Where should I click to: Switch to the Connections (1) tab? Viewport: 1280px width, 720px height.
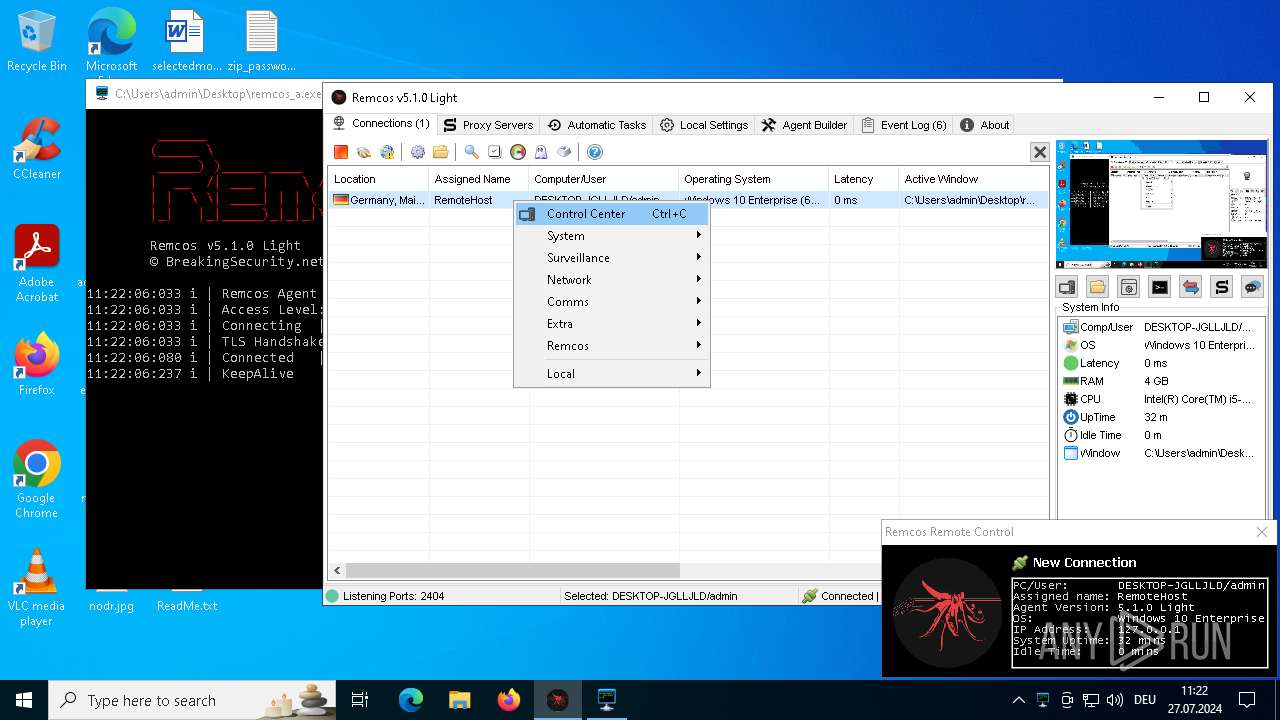[x=381, y=124]
